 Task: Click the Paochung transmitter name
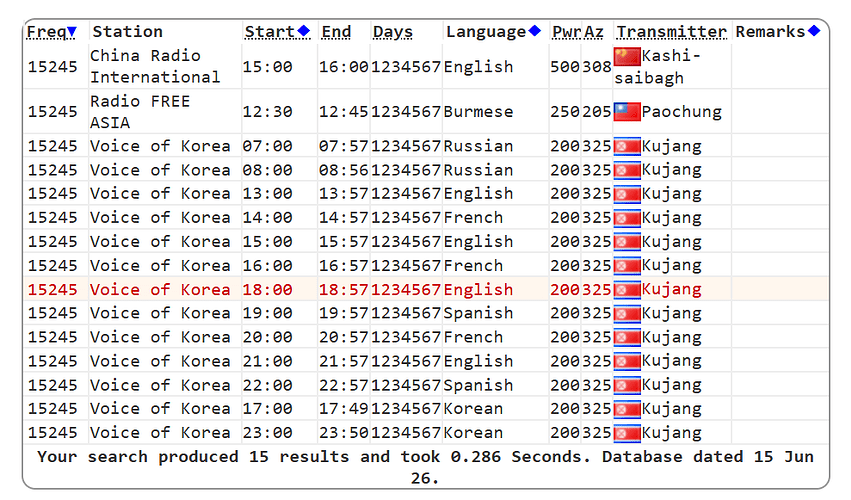pyautogui.click(x=682, y=112)
